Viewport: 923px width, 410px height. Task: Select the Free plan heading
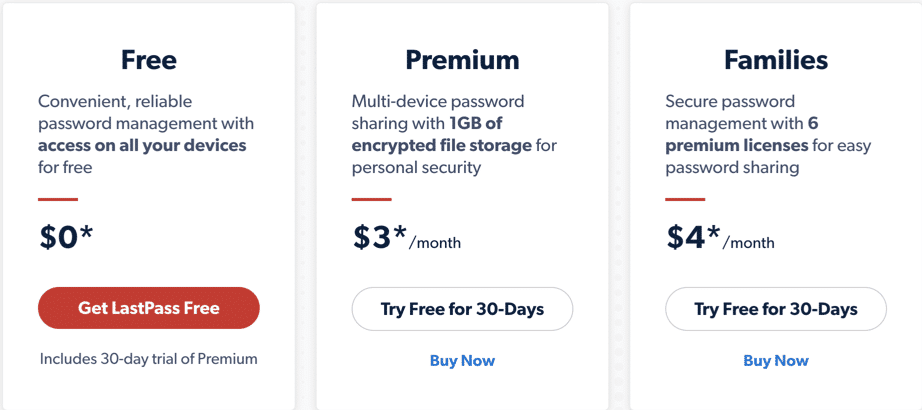[x=148, y=60]
